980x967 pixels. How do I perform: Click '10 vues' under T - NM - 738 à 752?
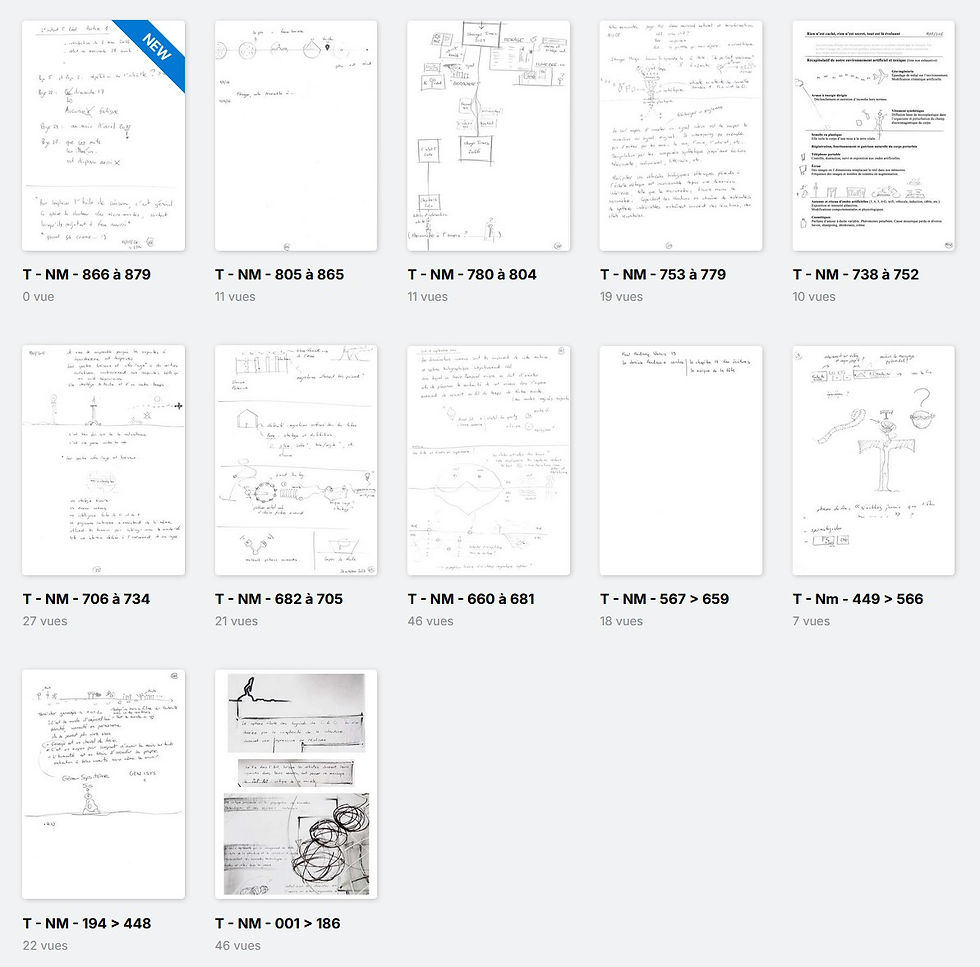tap(814, 297)
